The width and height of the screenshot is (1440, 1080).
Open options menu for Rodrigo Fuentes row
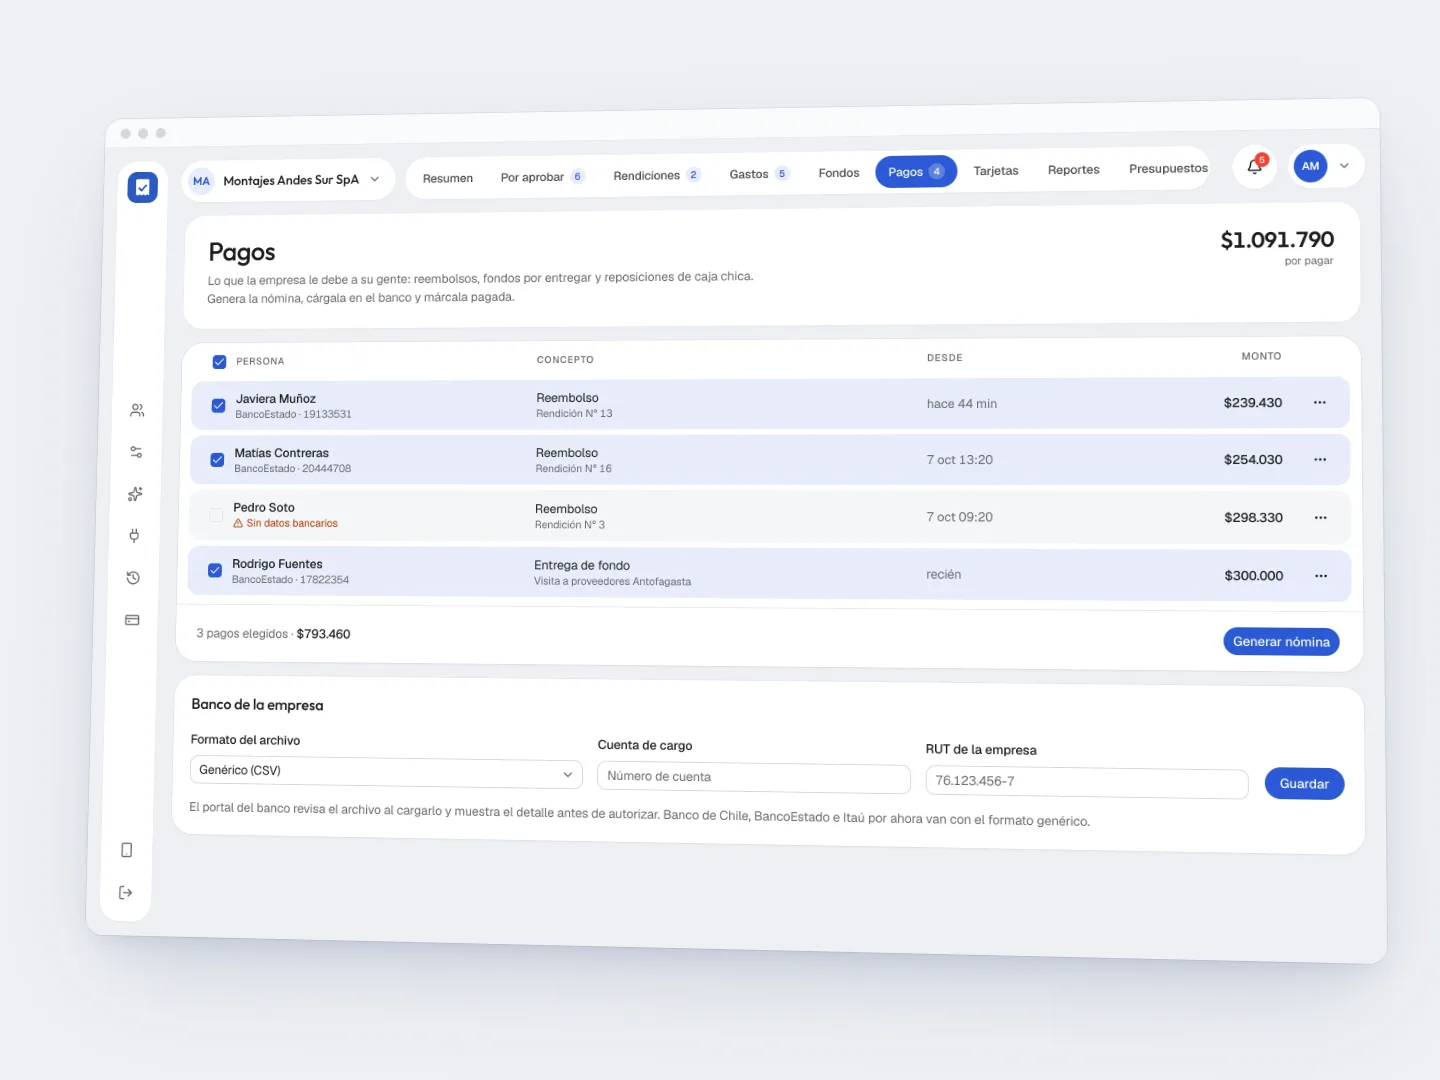[x=1321, y=576]
